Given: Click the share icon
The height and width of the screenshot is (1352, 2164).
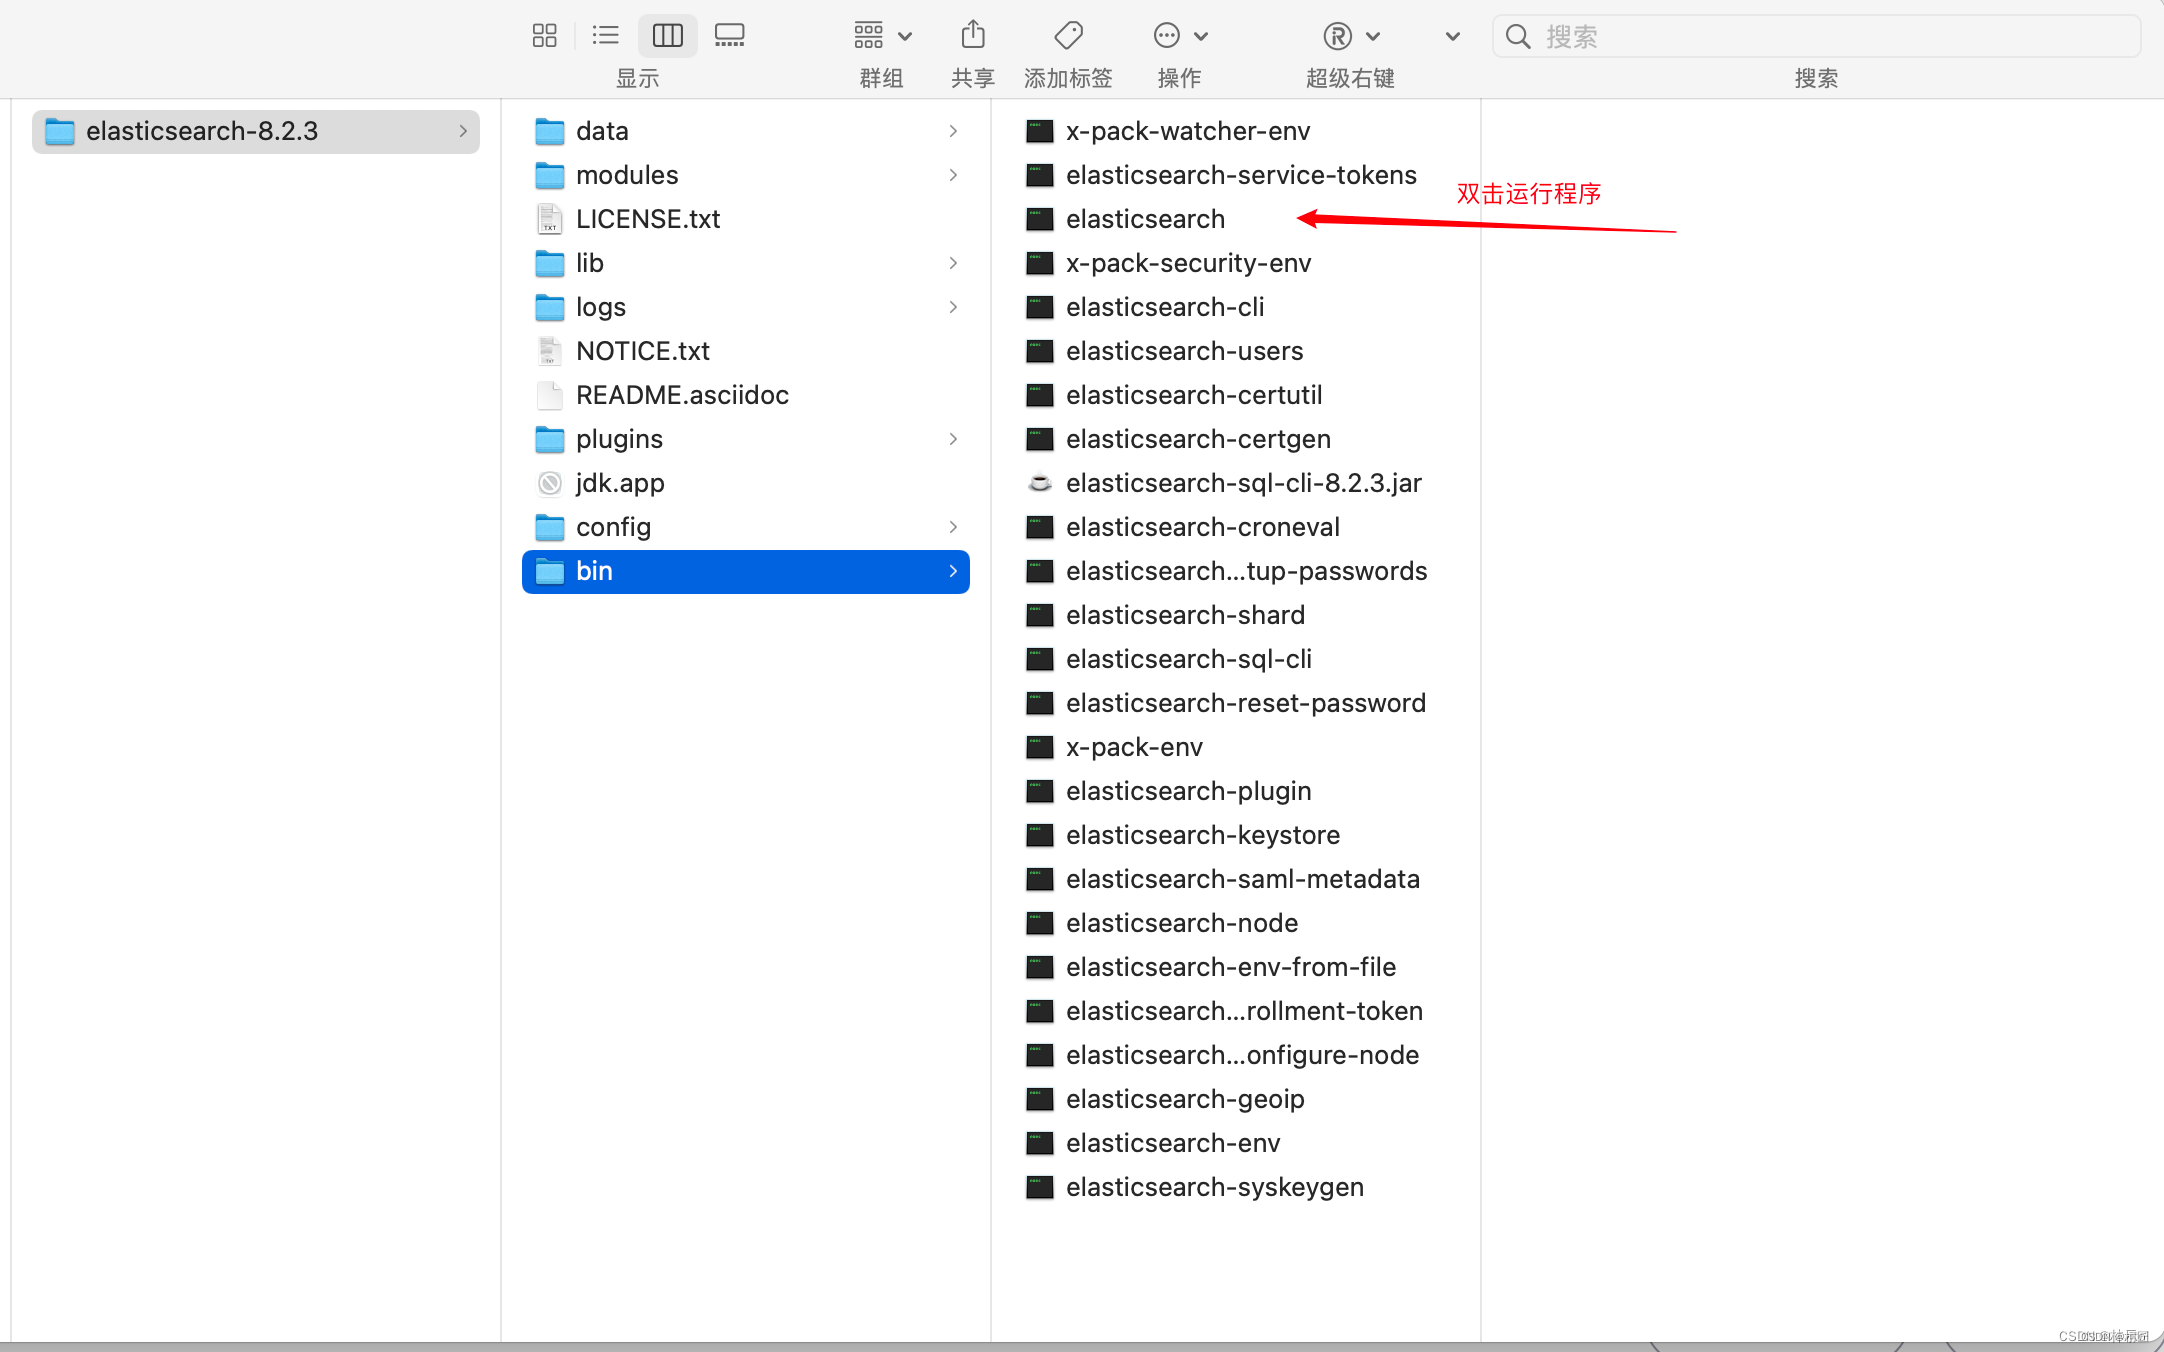Looking at the screenshot, I should 972,36.
